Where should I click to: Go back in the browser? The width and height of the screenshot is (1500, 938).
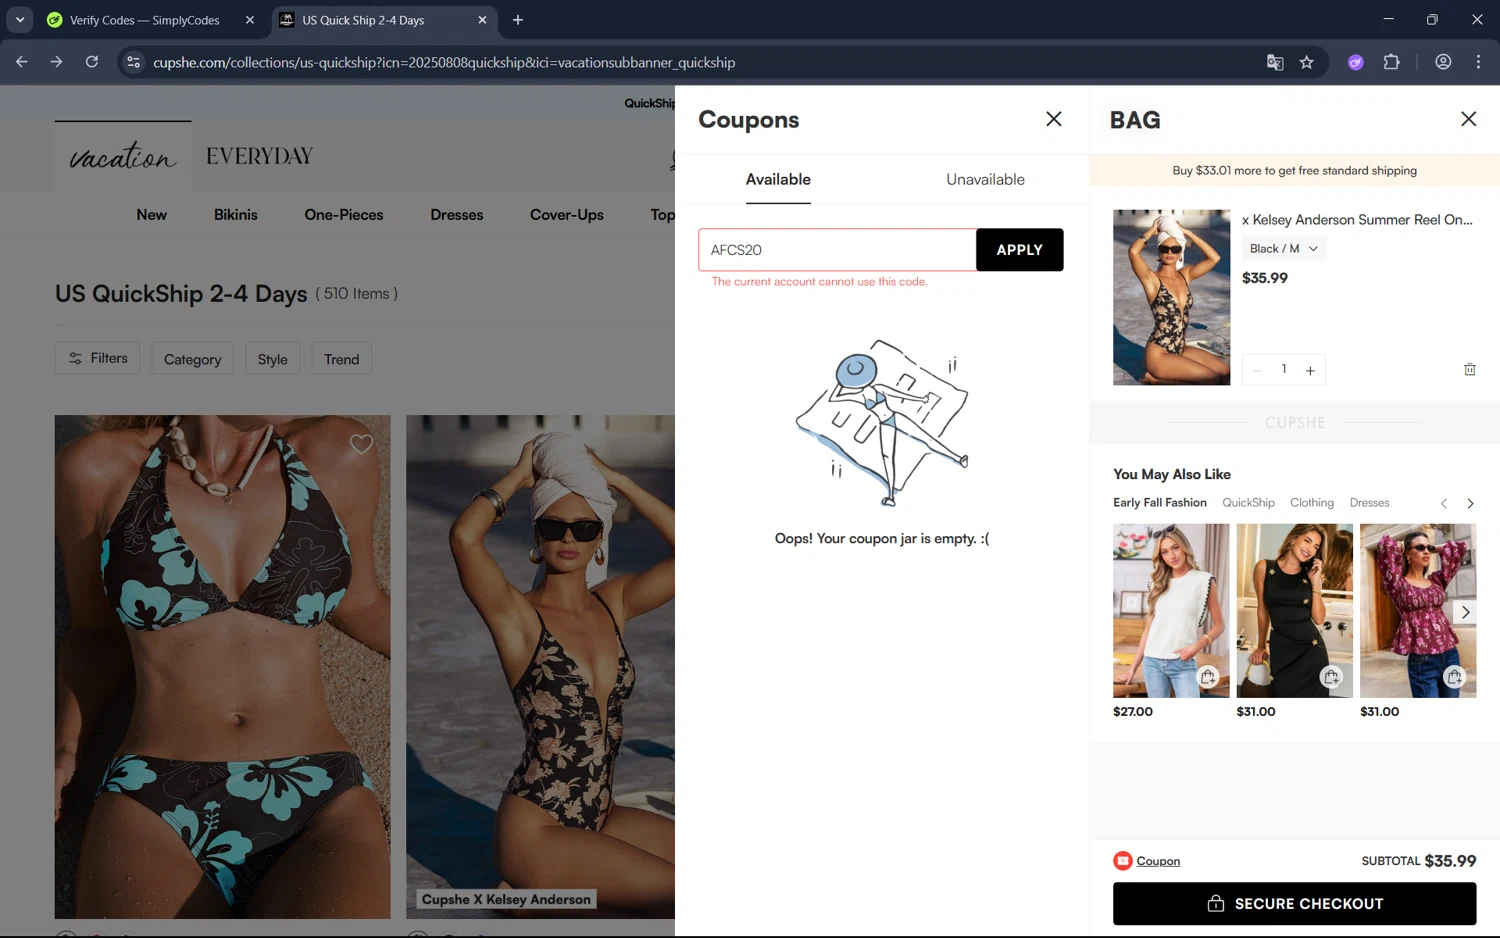[x=22, y=62]
